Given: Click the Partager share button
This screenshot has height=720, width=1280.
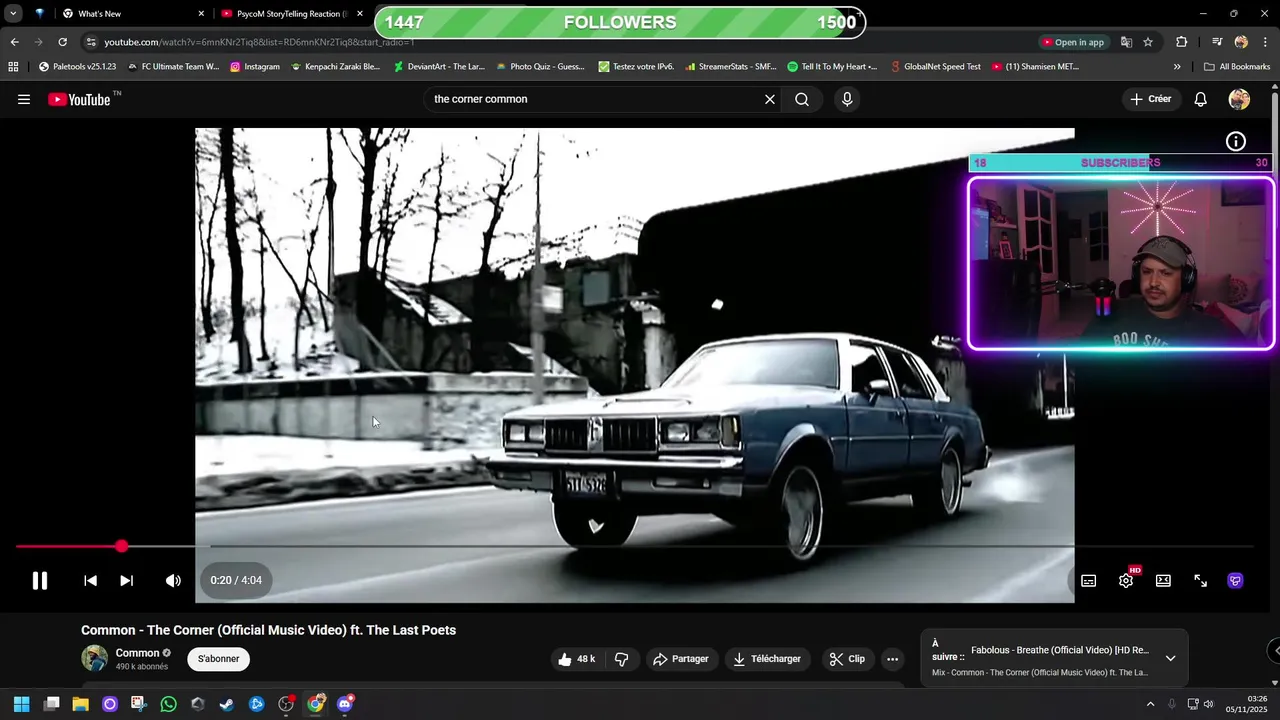Looking at the screenshot, I should [681, 659].
